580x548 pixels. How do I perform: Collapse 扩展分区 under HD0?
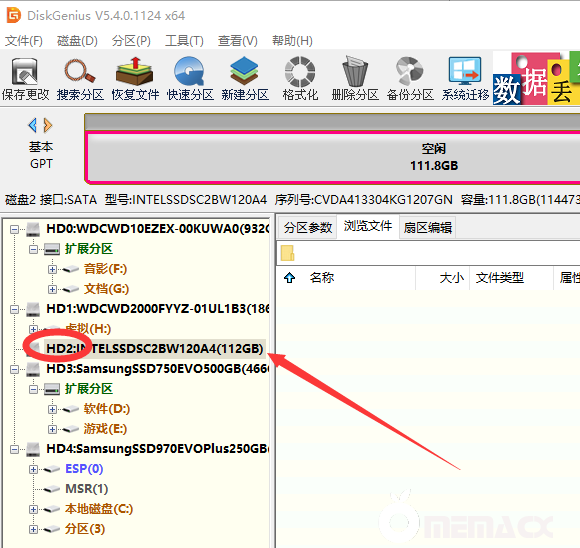(33, 249)
